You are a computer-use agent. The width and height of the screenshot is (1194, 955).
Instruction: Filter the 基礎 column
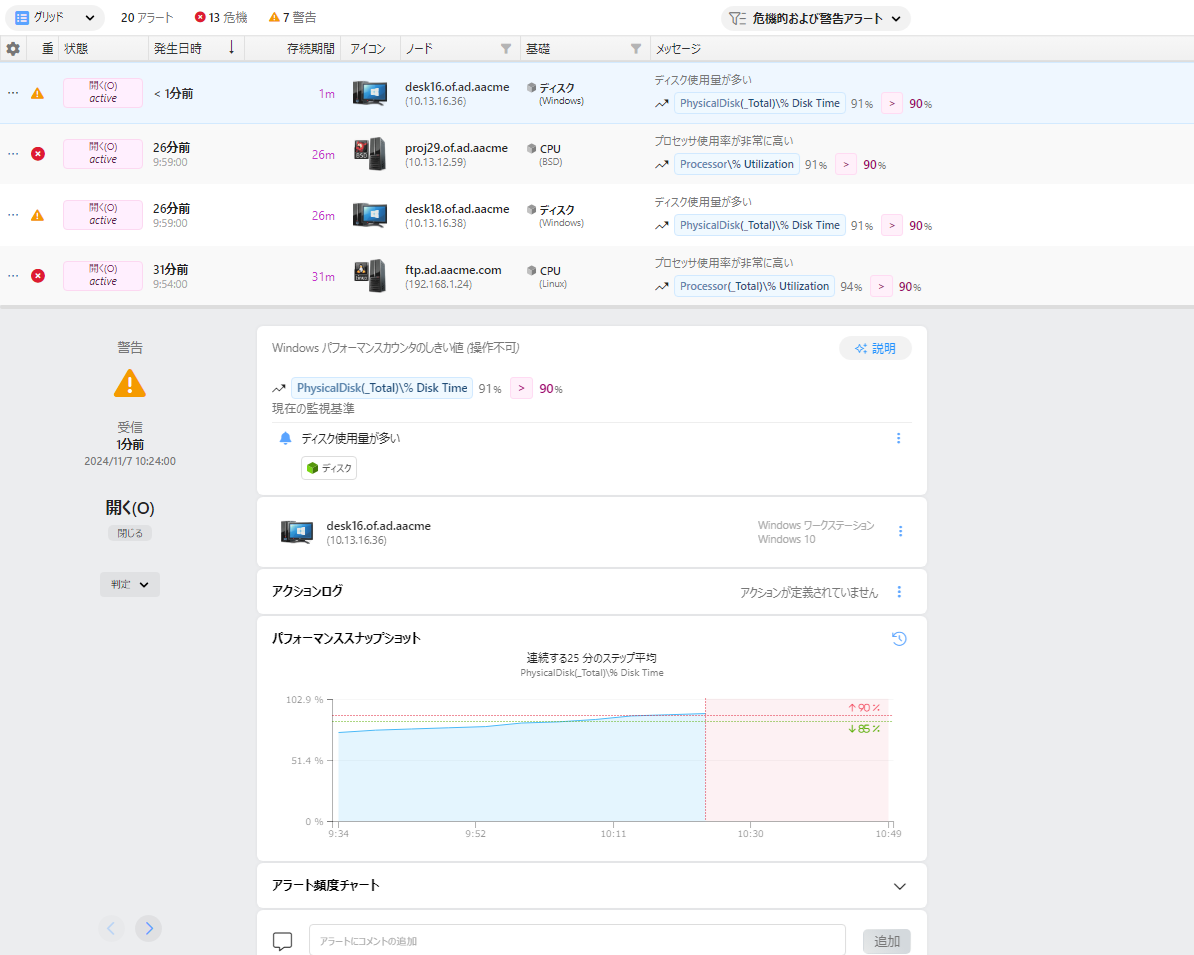[x=636, y=49]
